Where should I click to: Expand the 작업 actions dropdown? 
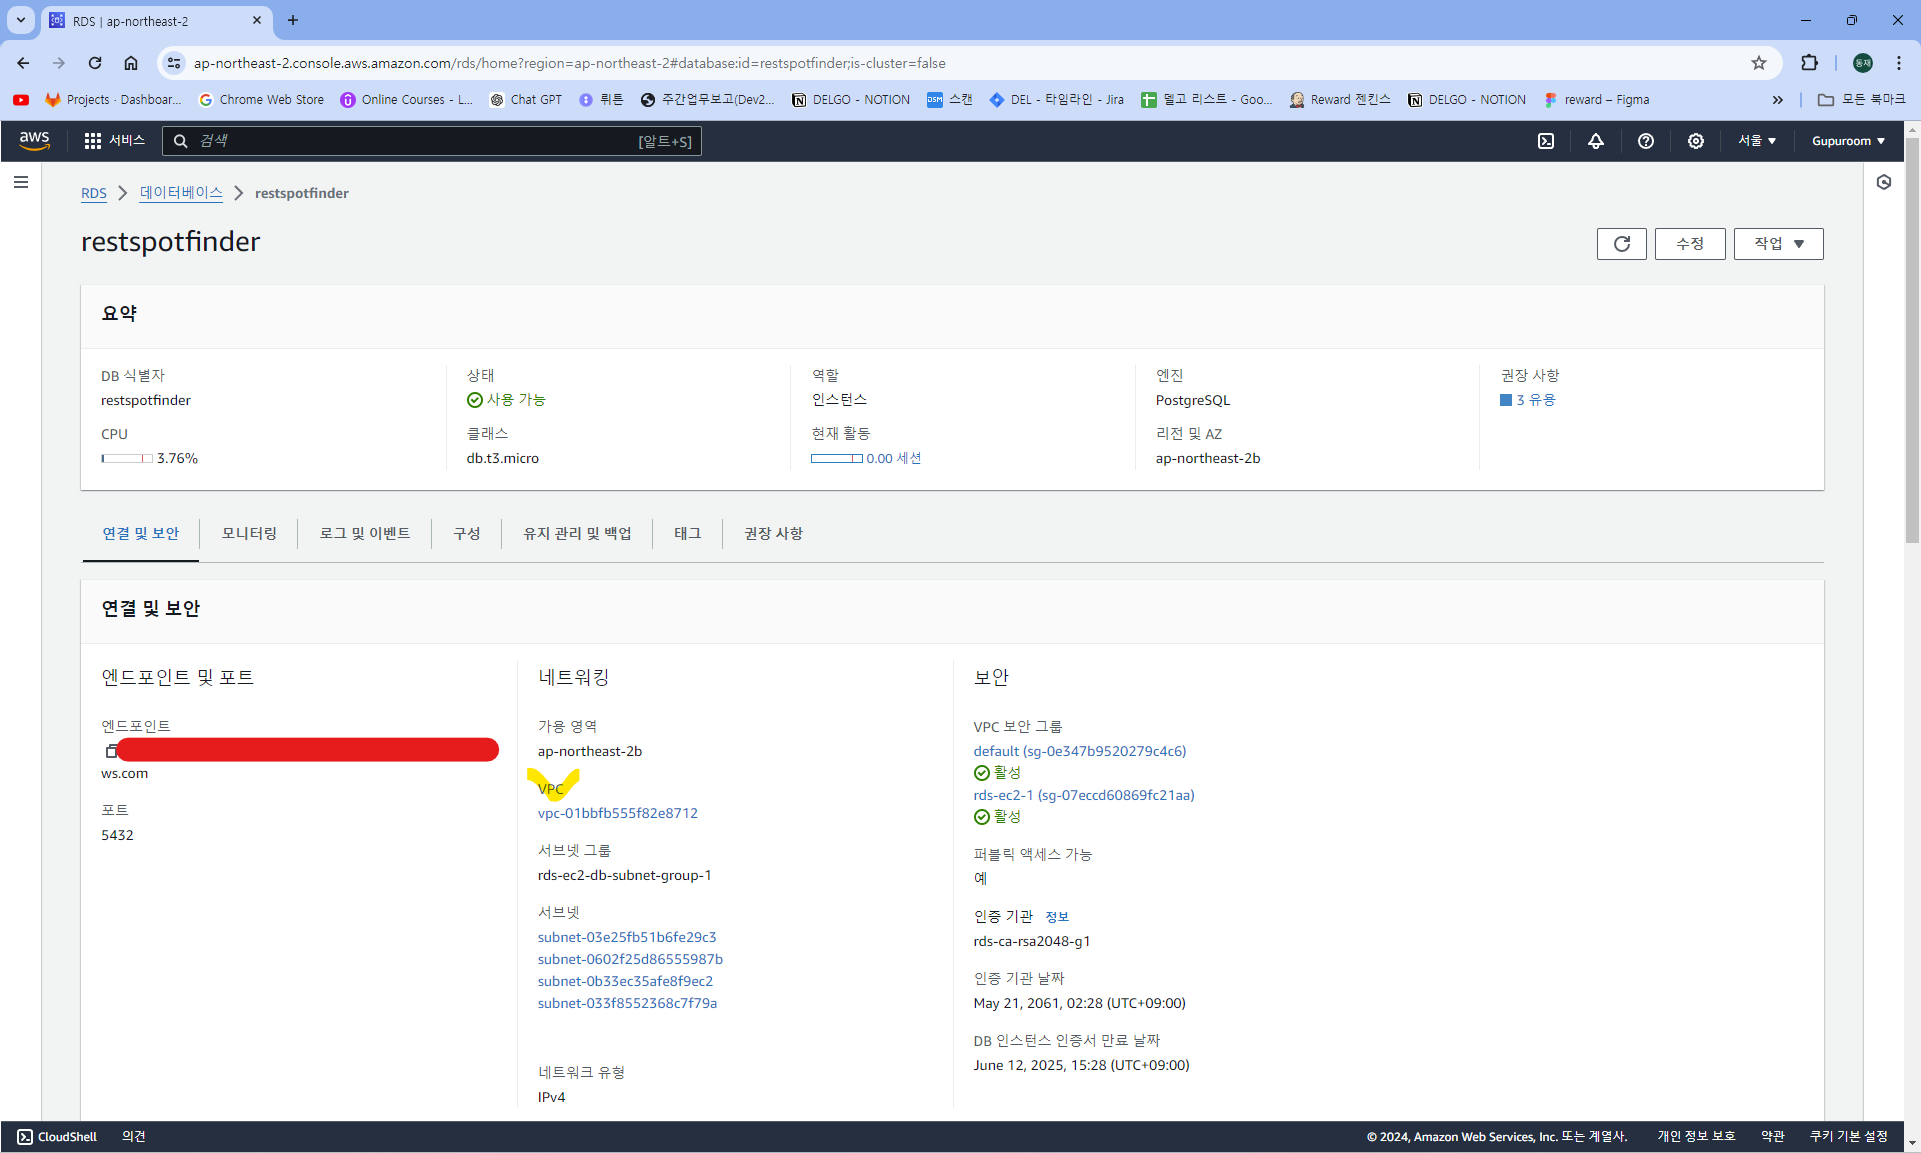coord(1778,244)
